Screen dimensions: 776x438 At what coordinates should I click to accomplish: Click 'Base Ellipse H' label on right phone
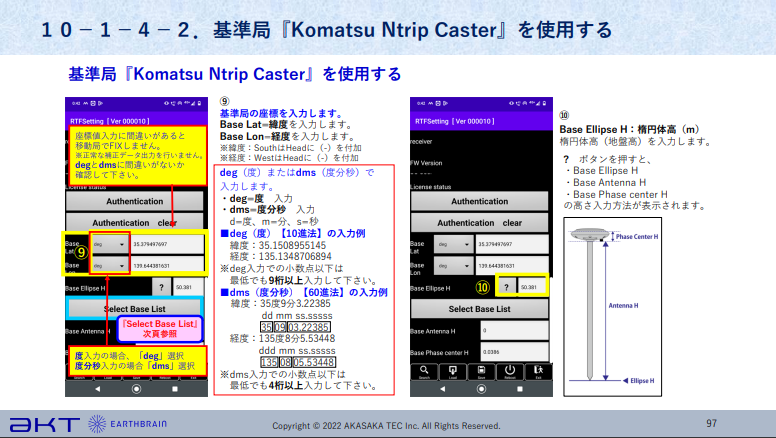430,288
